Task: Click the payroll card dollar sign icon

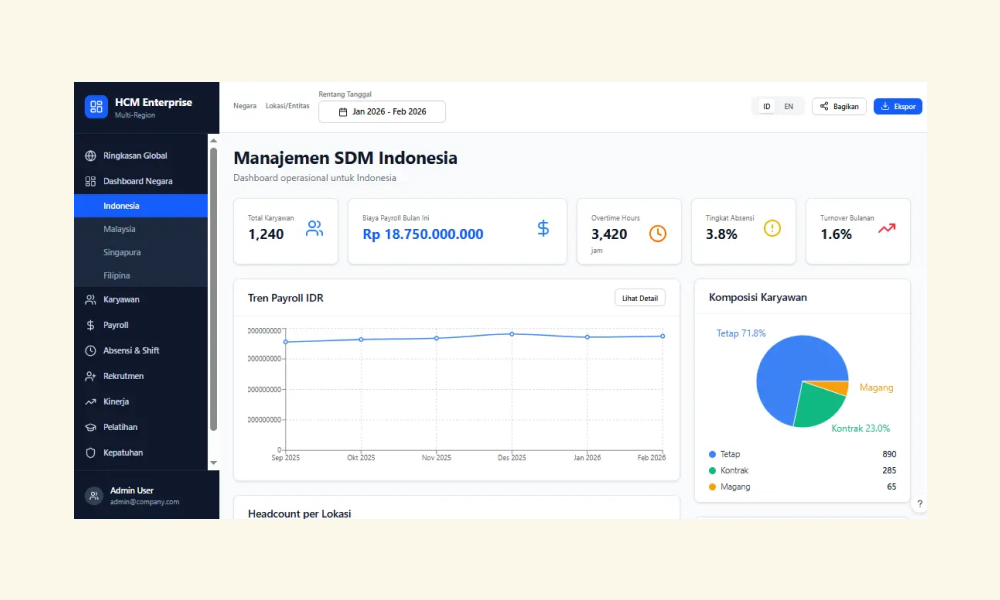Action: click(x=543, y=228)
